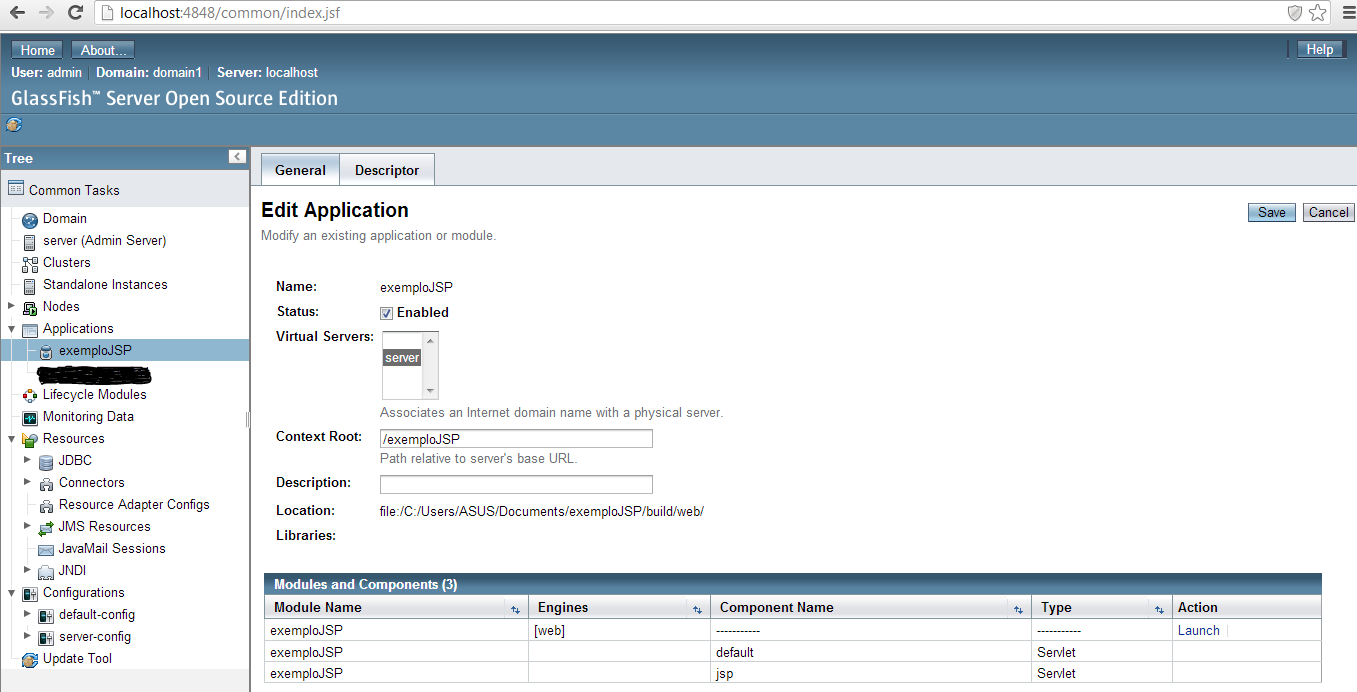
Task: Launch the exemploJSP web module
Action: click(1199, 631)
